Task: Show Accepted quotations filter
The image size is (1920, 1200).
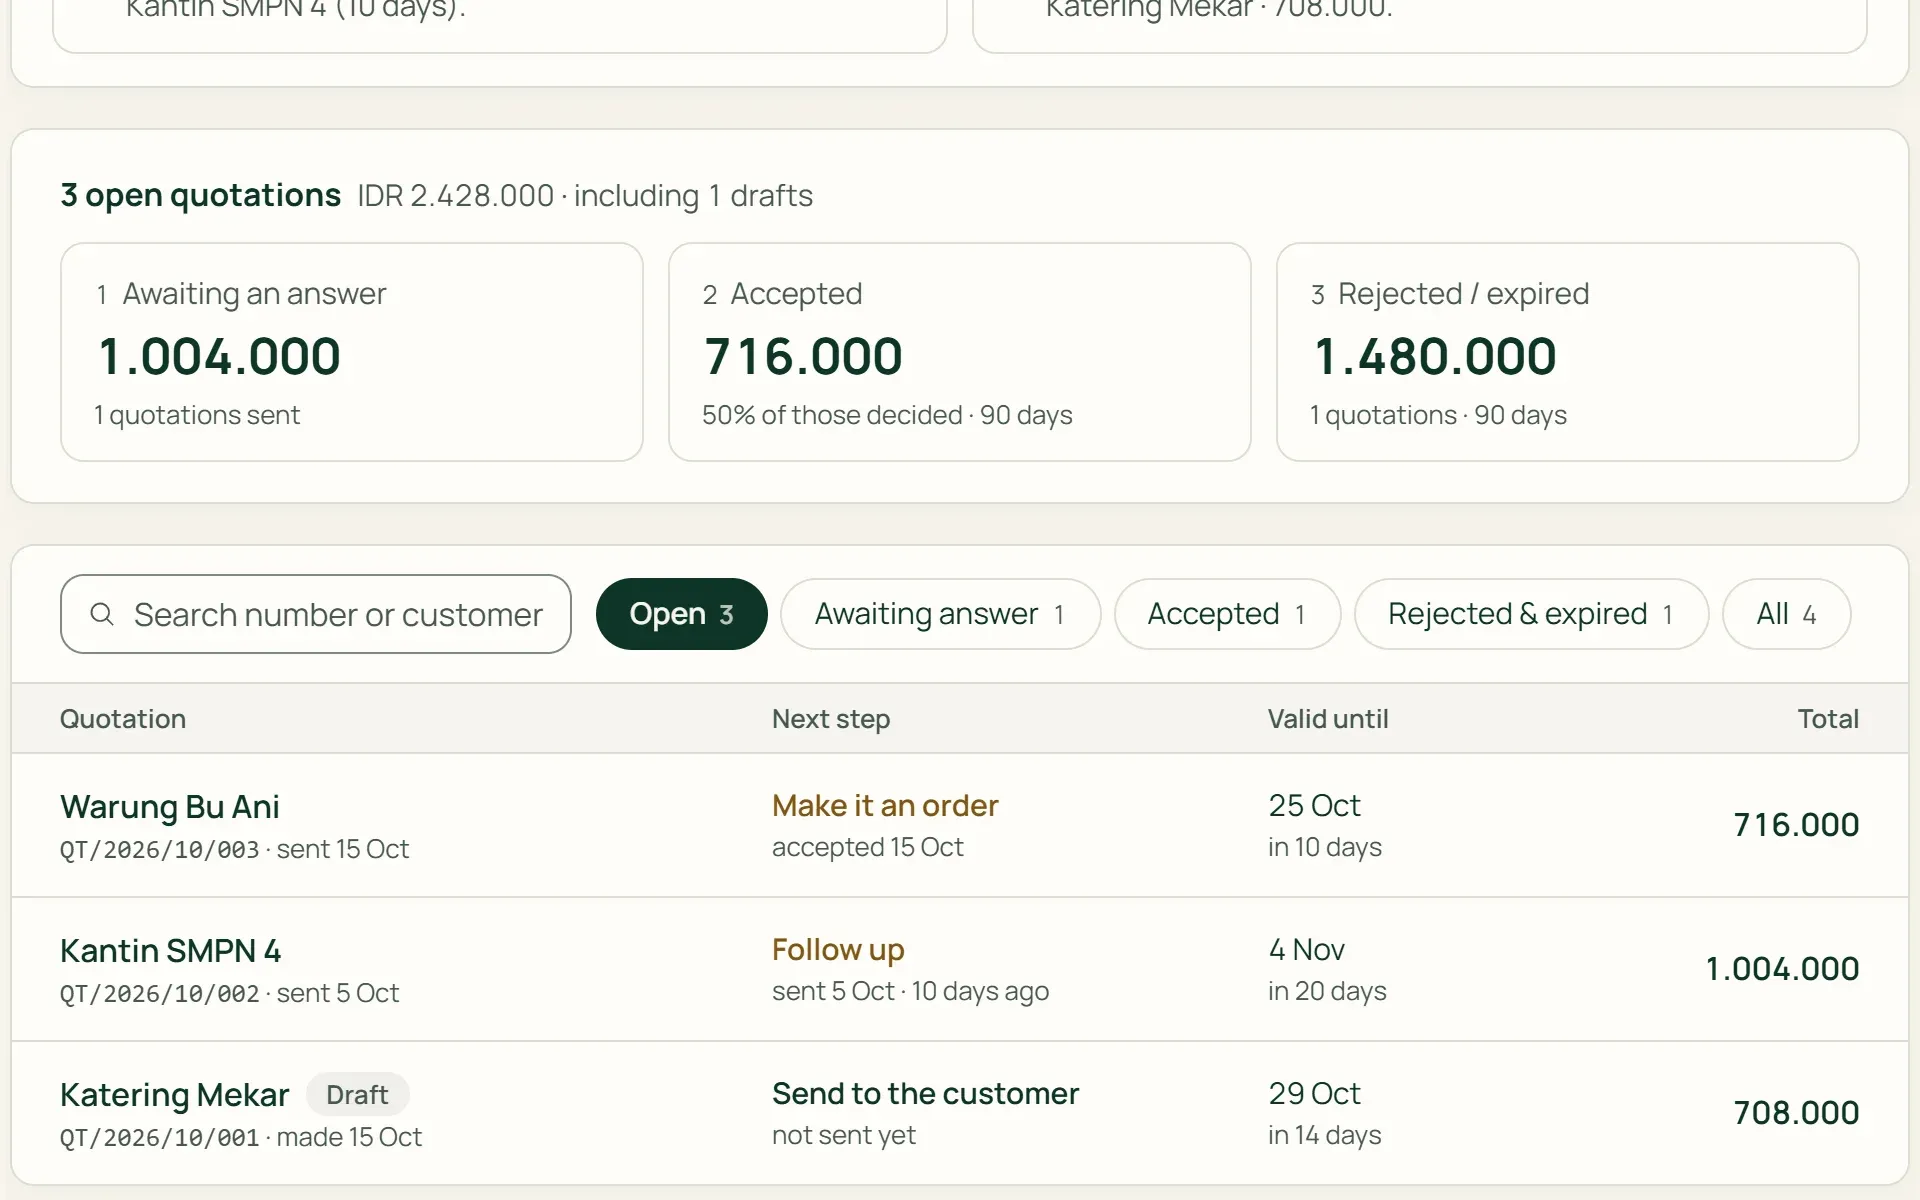Action: click(1227, 614)
